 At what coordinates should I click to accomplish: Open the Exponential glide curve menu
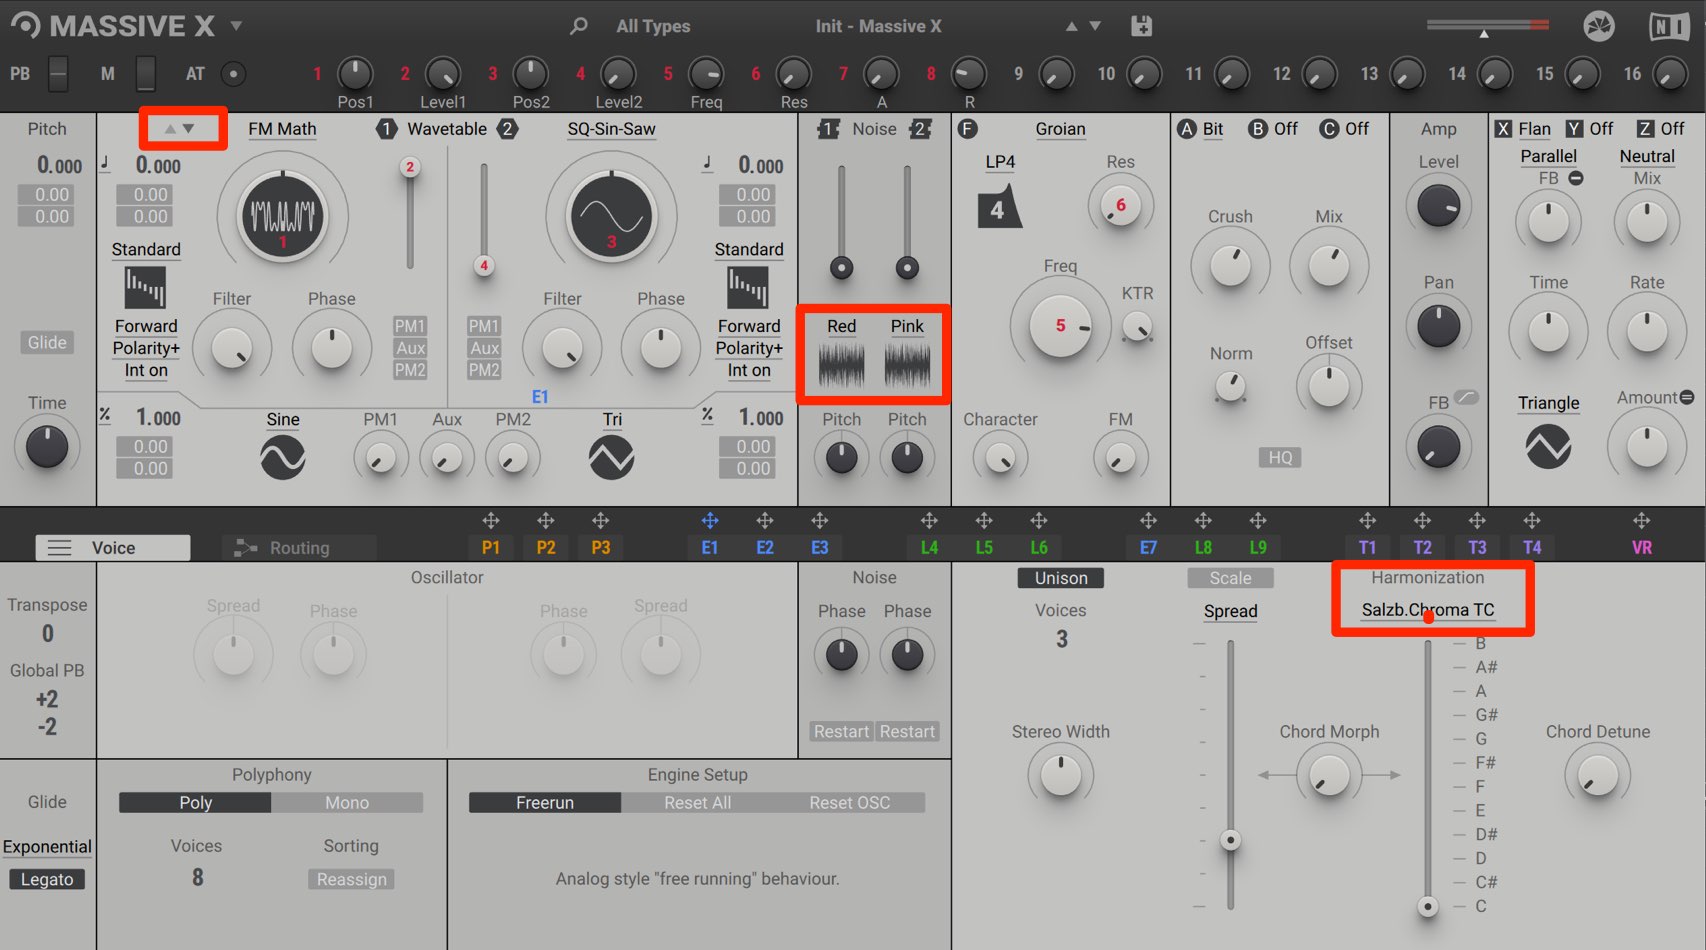(47, 847)
